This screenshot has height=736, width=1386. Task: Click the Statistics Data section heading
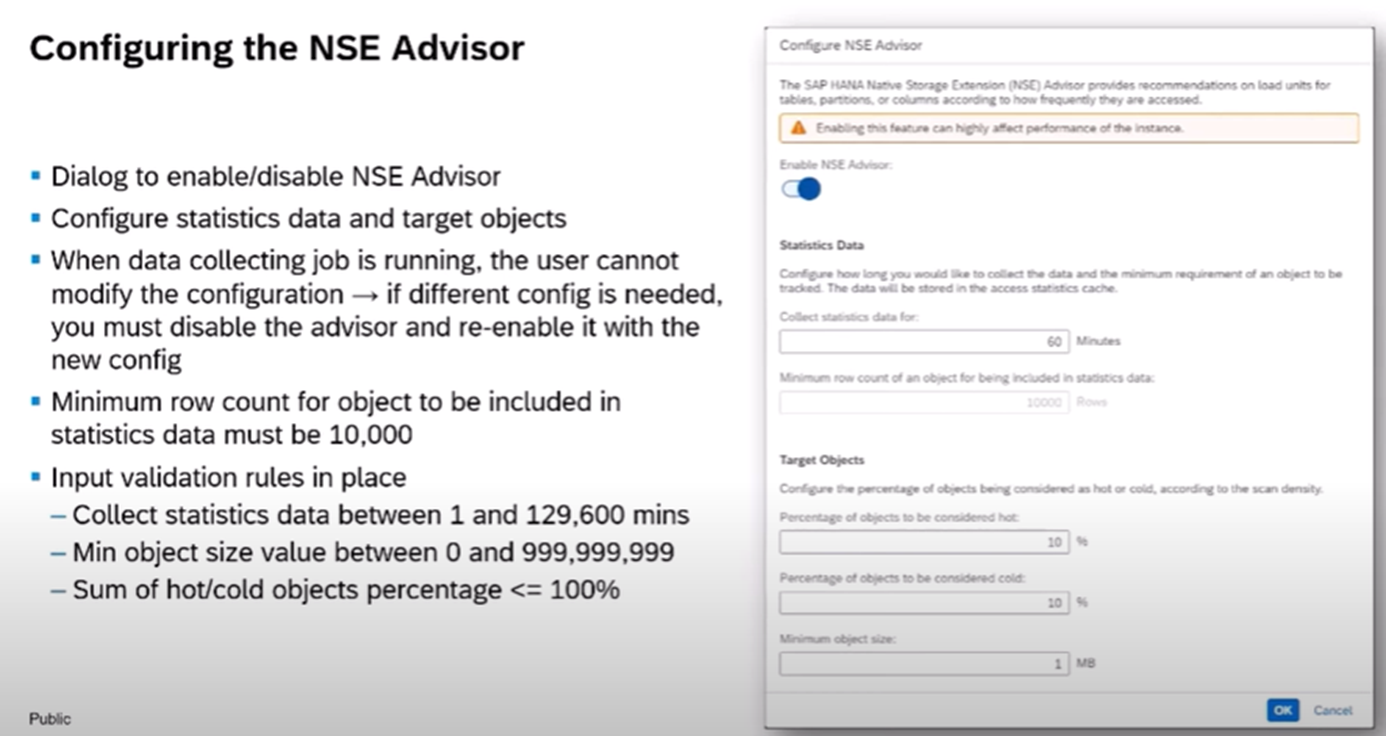point(822,245)
